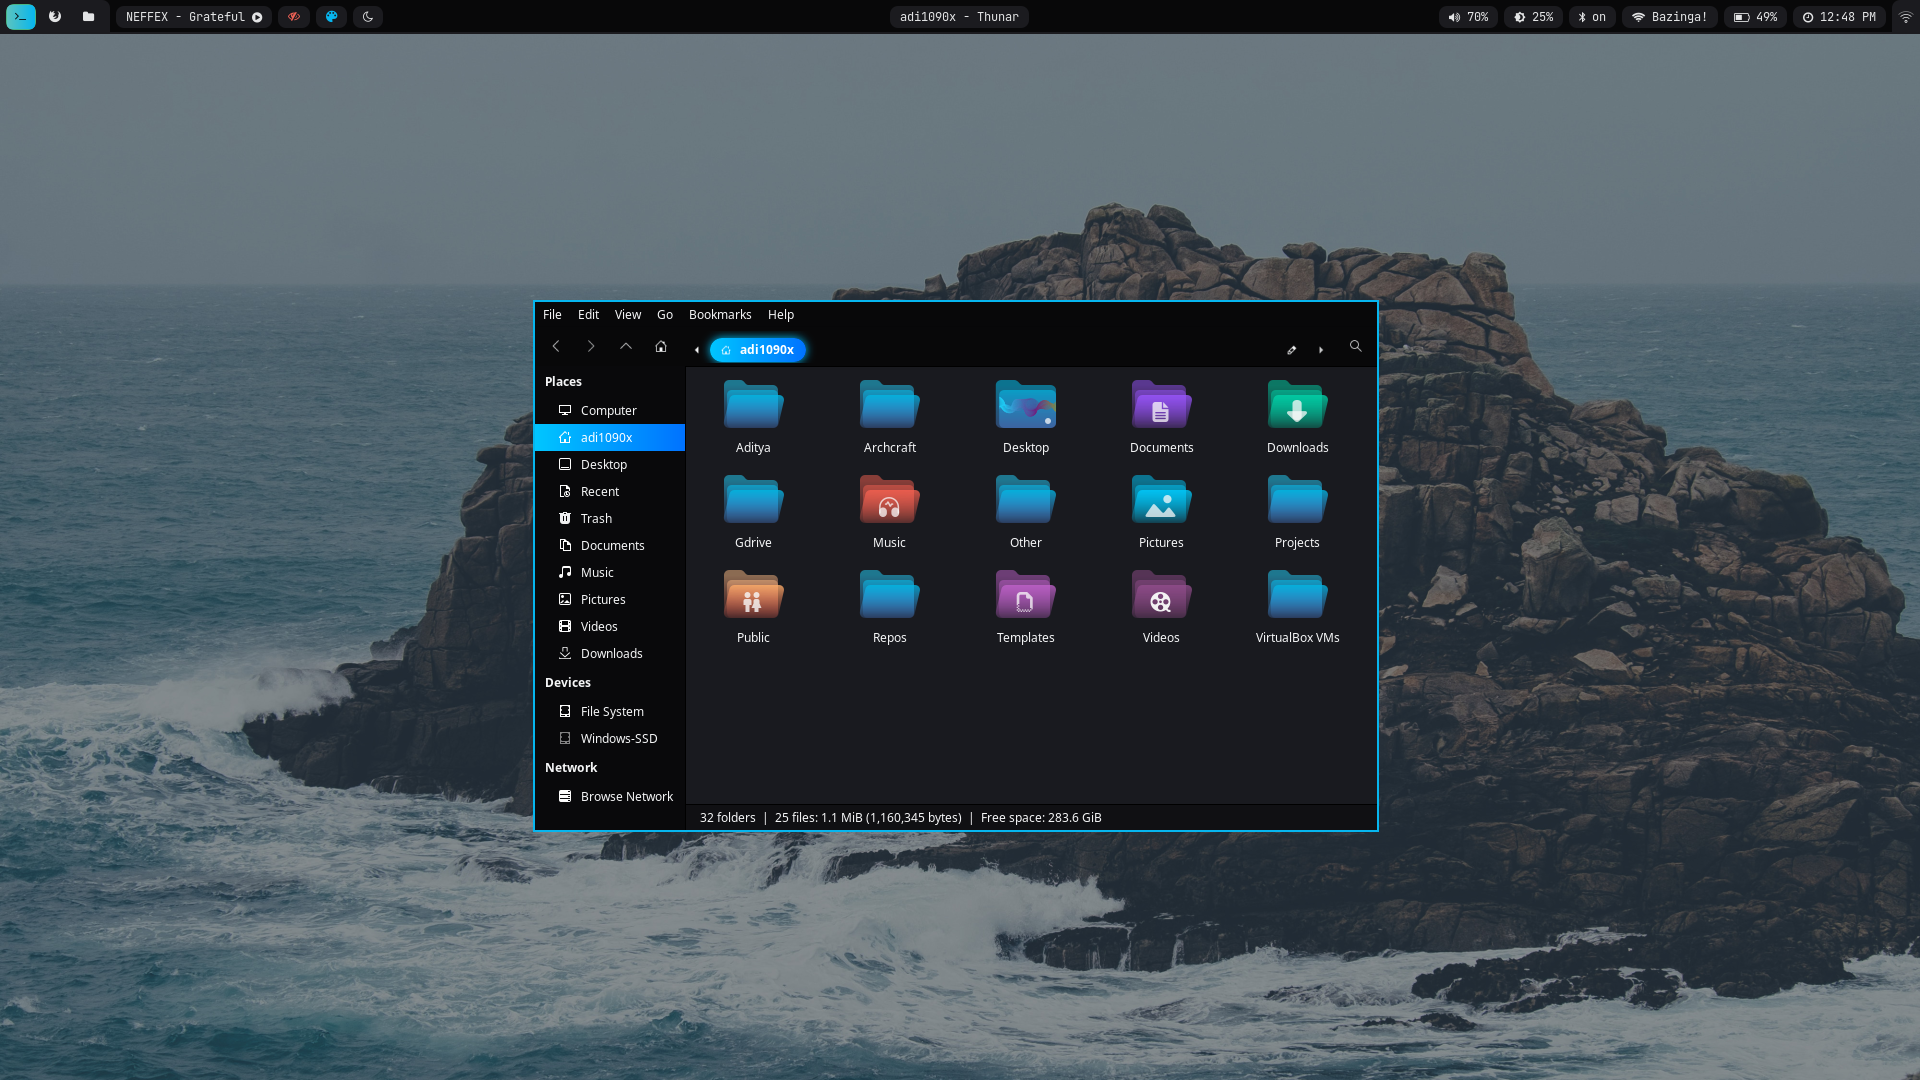Click the terminal launcher icon in top bar
The image size is (1920, 1080).
click(21, 17)
